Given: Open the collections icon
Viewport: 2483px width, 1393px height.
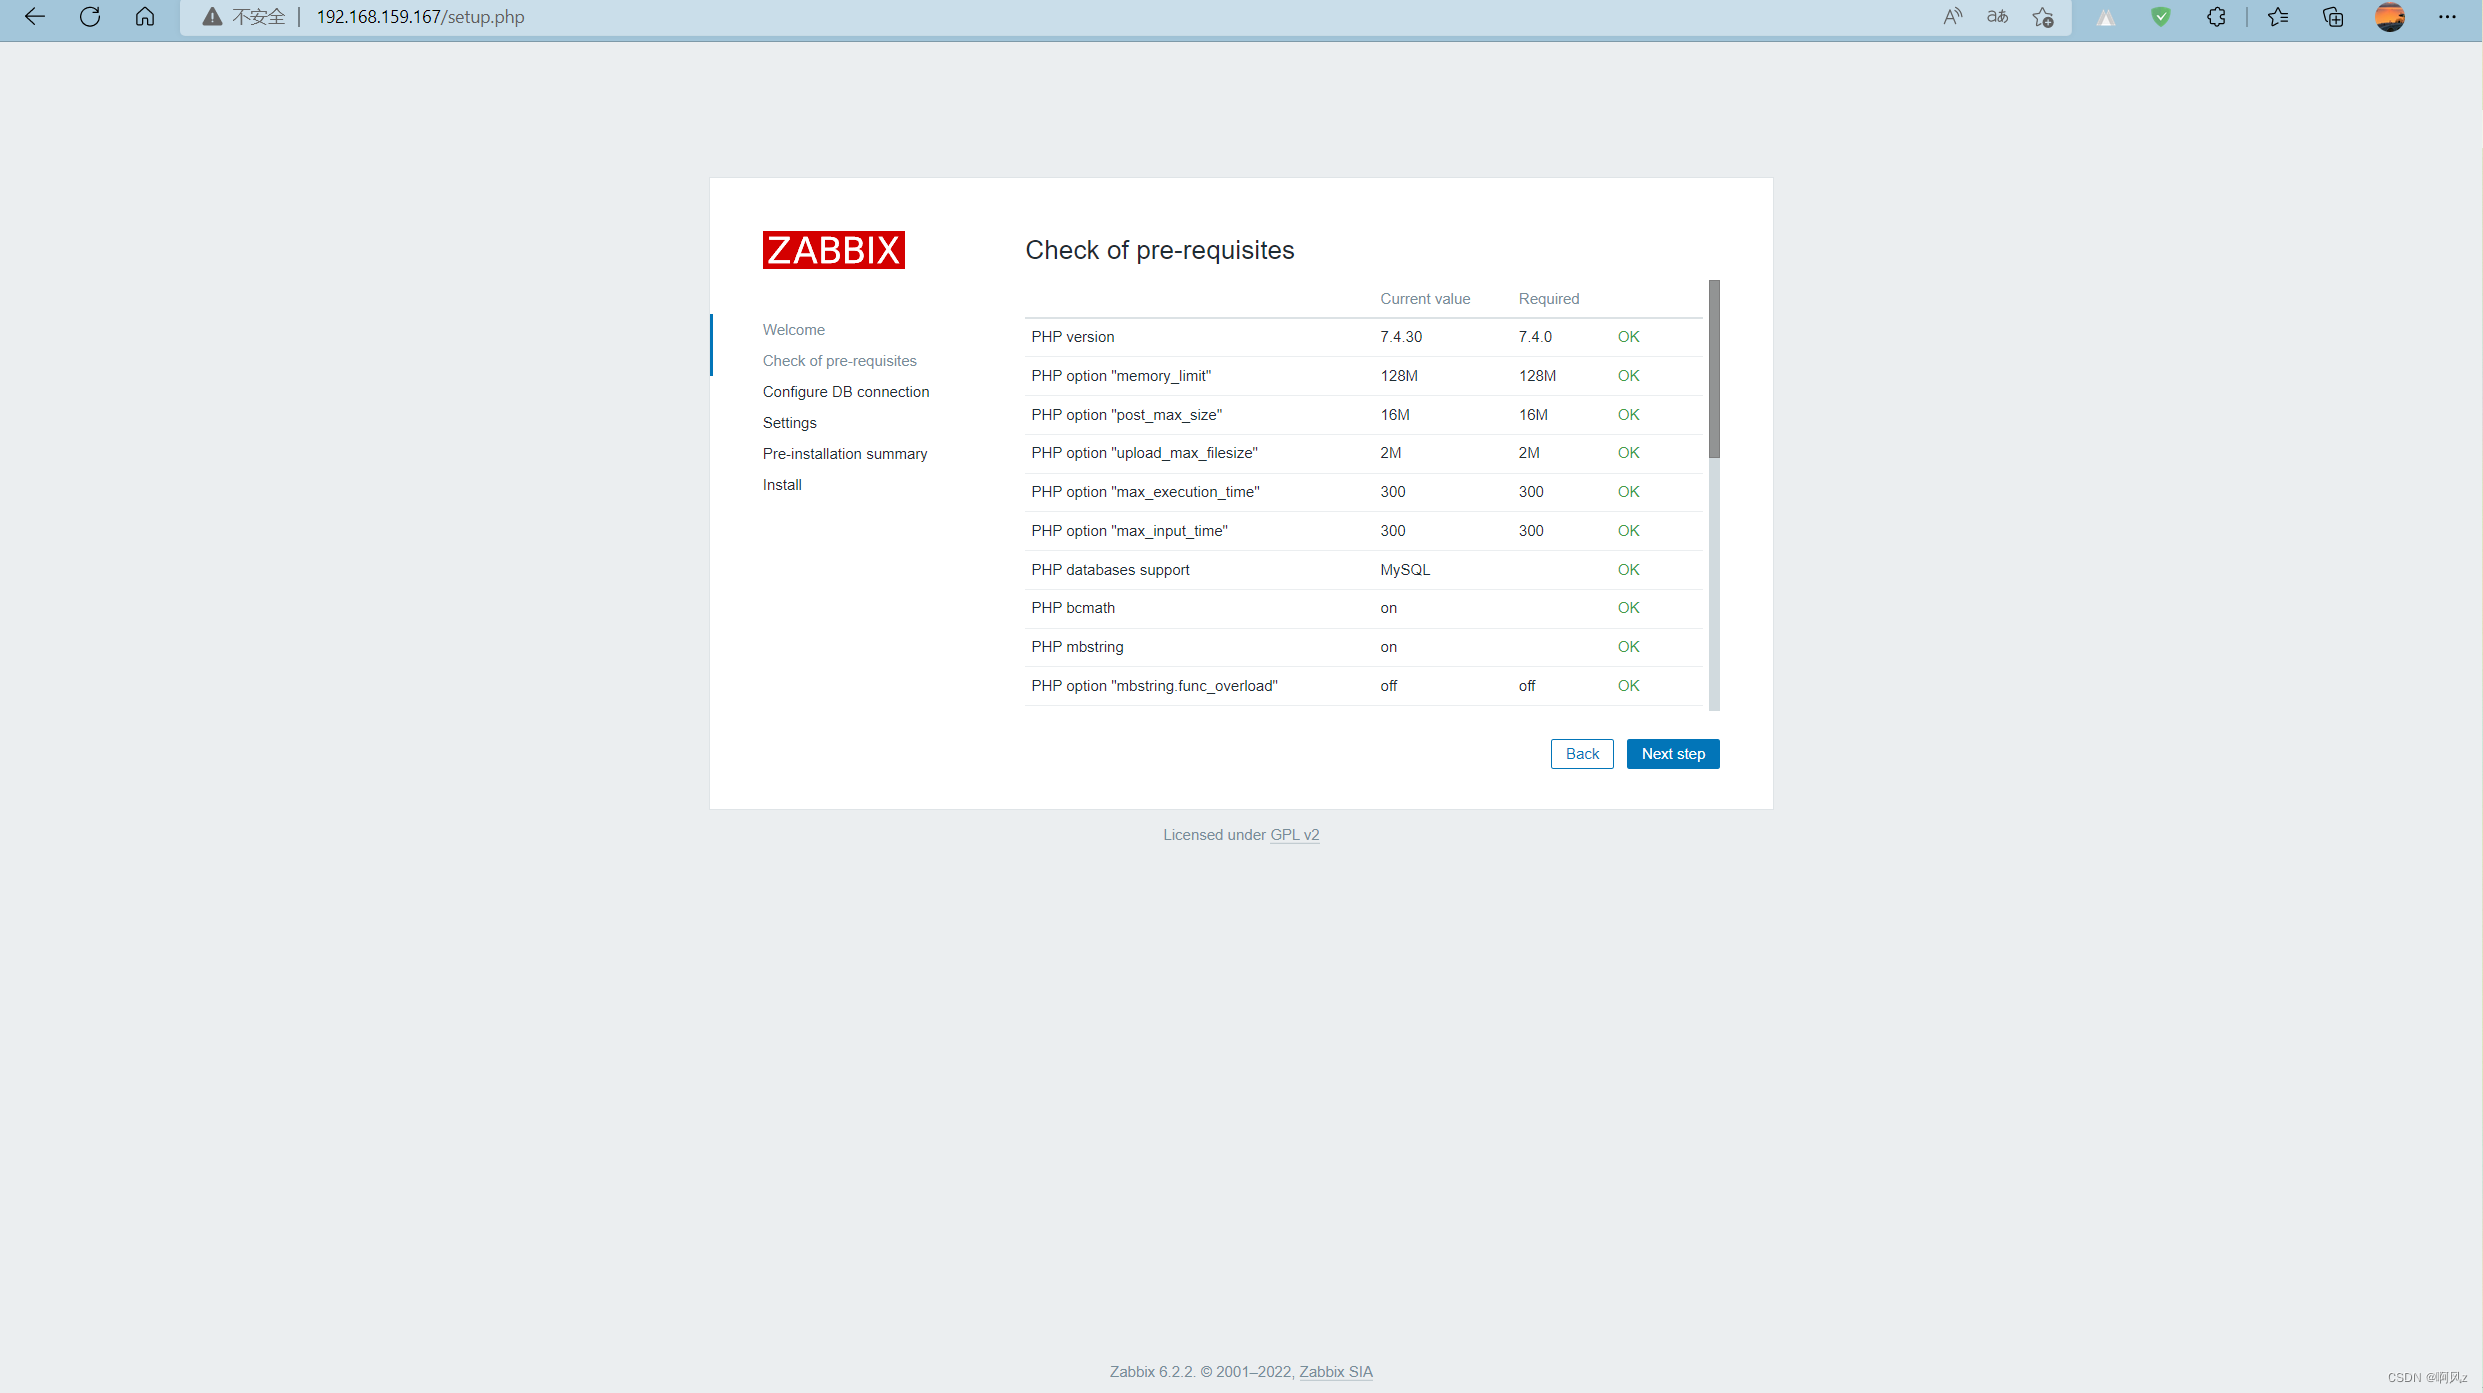Looking at the screenshot, I should pyautogui.click(x=2333, y=17).
